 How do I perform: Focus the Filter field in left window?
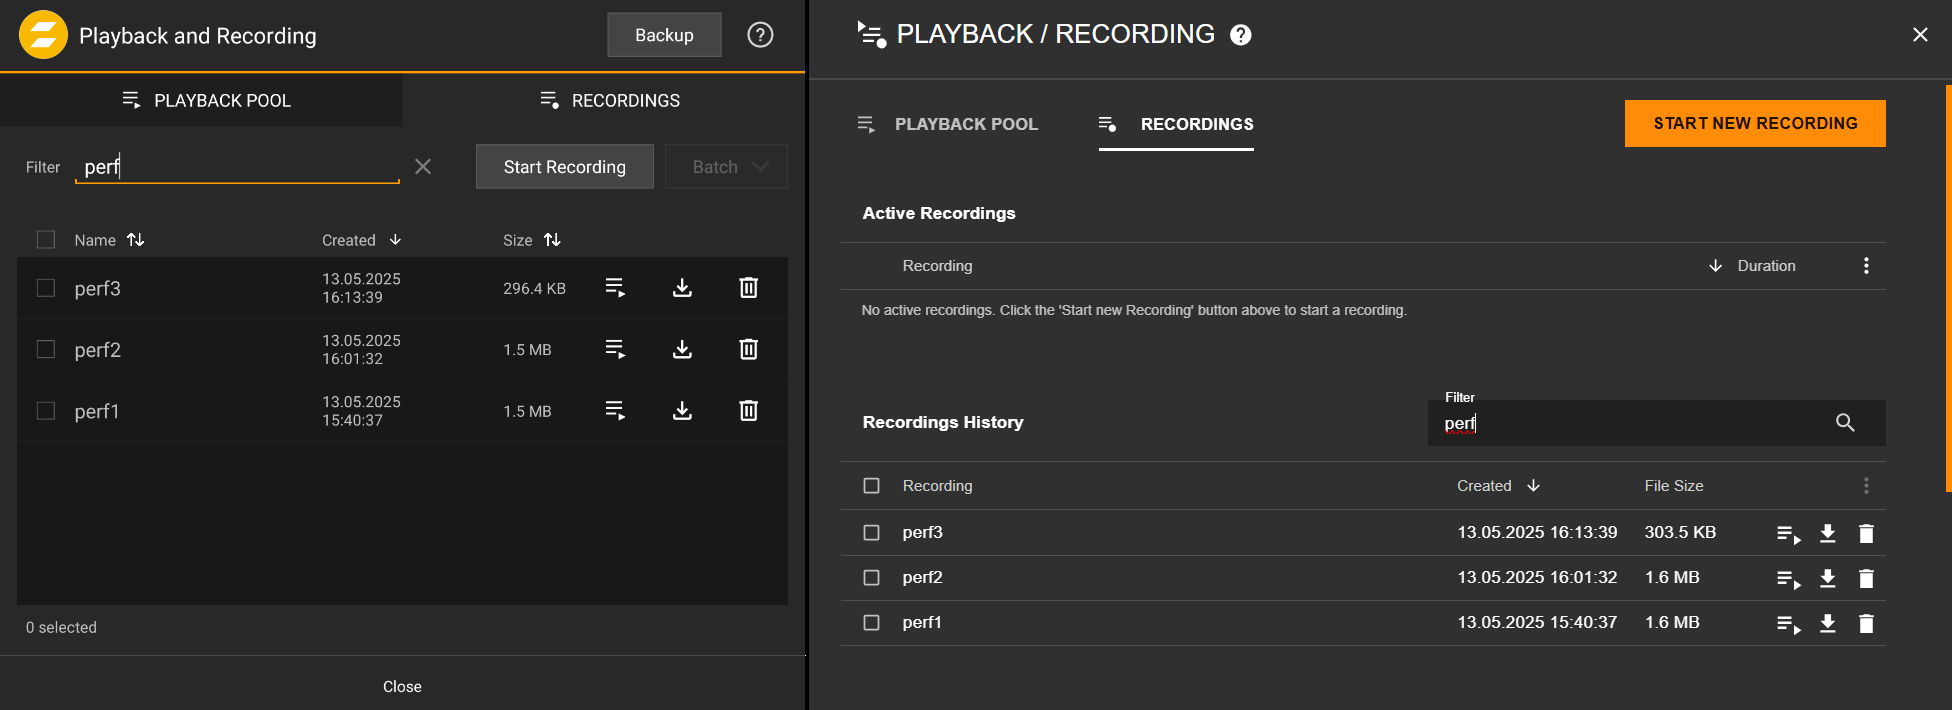[x=237, y=166]
